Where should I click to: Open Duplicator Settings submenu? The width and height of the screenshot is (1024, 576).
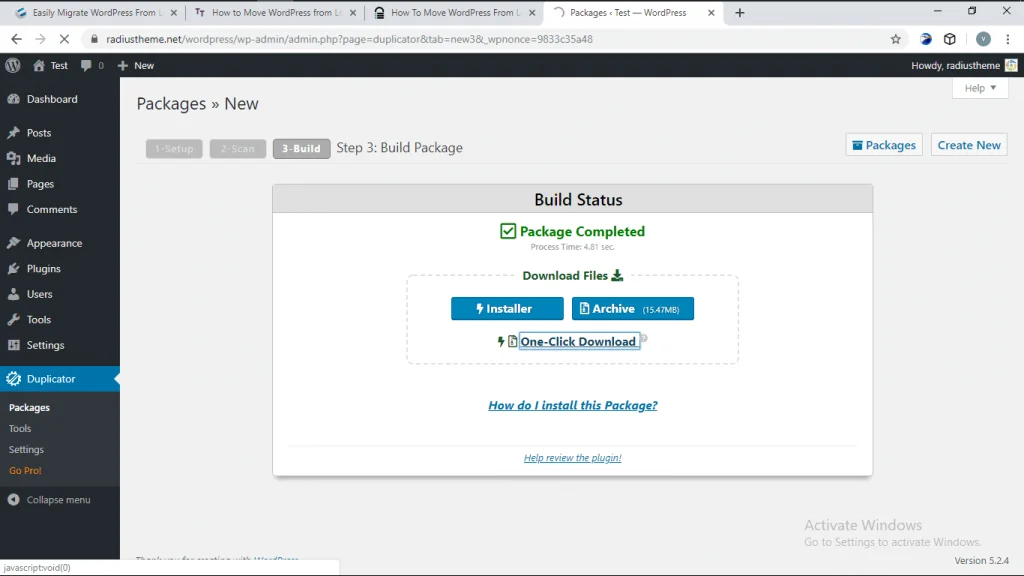point(26,449)
